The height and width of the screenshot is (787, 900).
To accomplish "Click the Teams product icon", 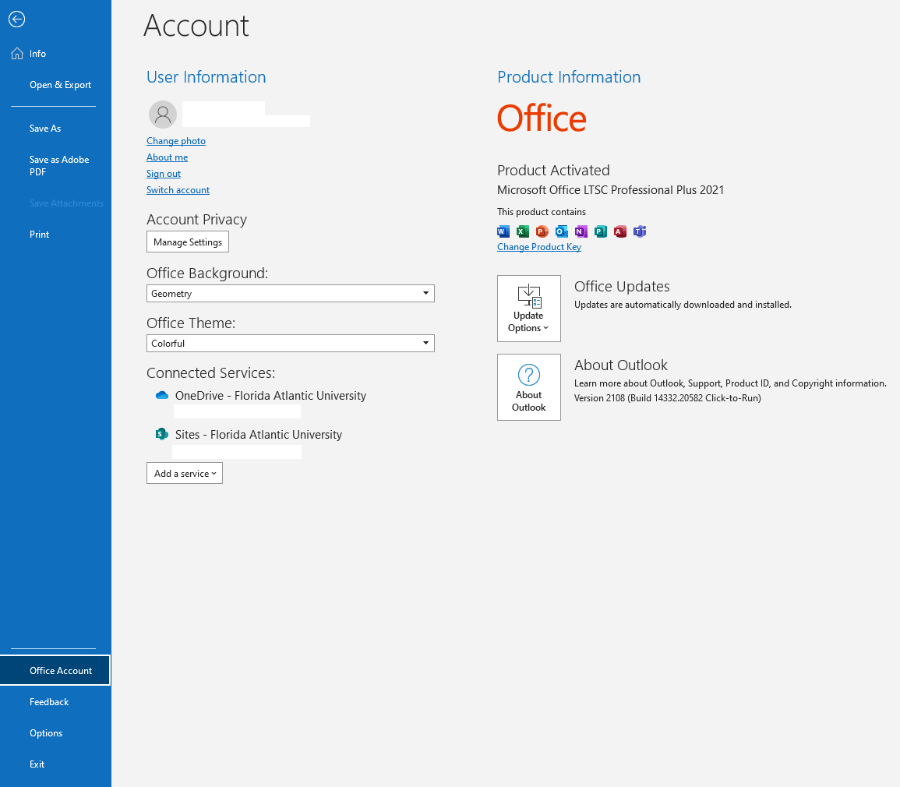I will pyautogui.click(x=639, y=231).
